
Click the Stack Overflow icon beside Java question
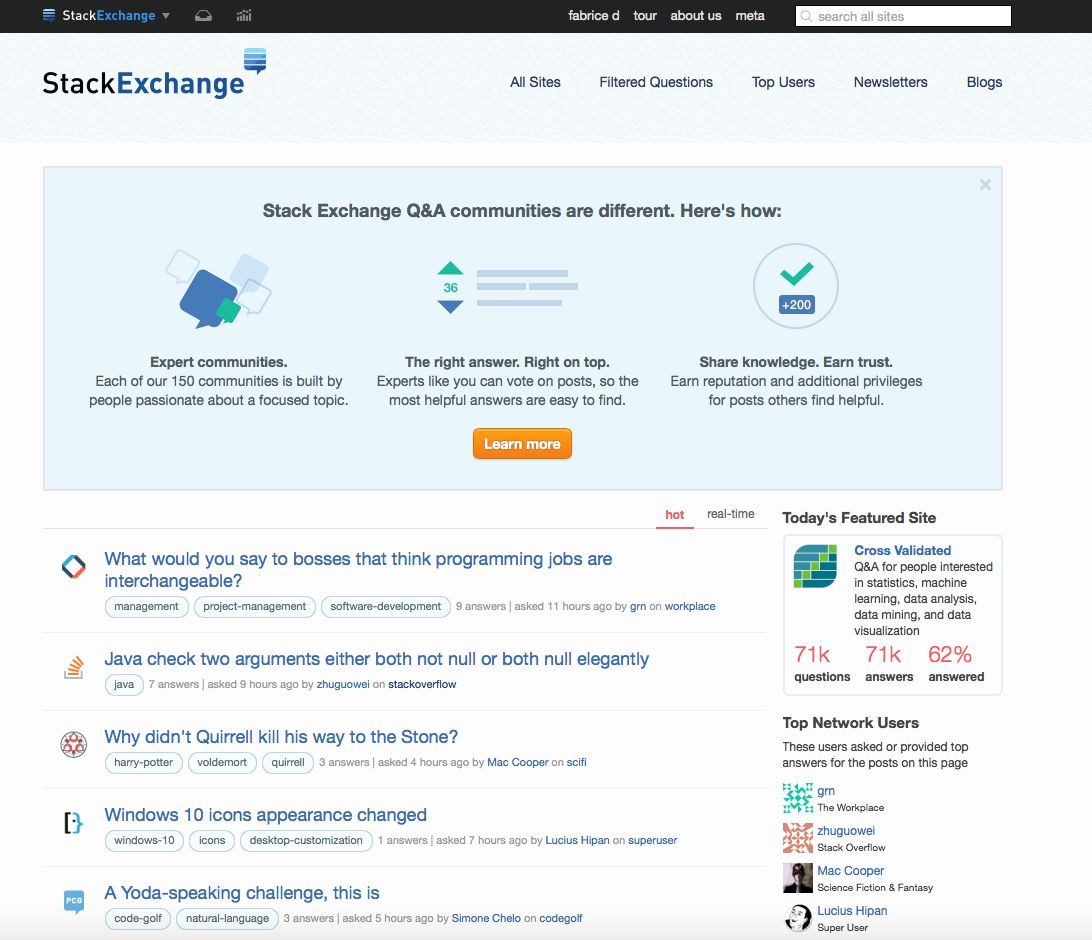73,667
